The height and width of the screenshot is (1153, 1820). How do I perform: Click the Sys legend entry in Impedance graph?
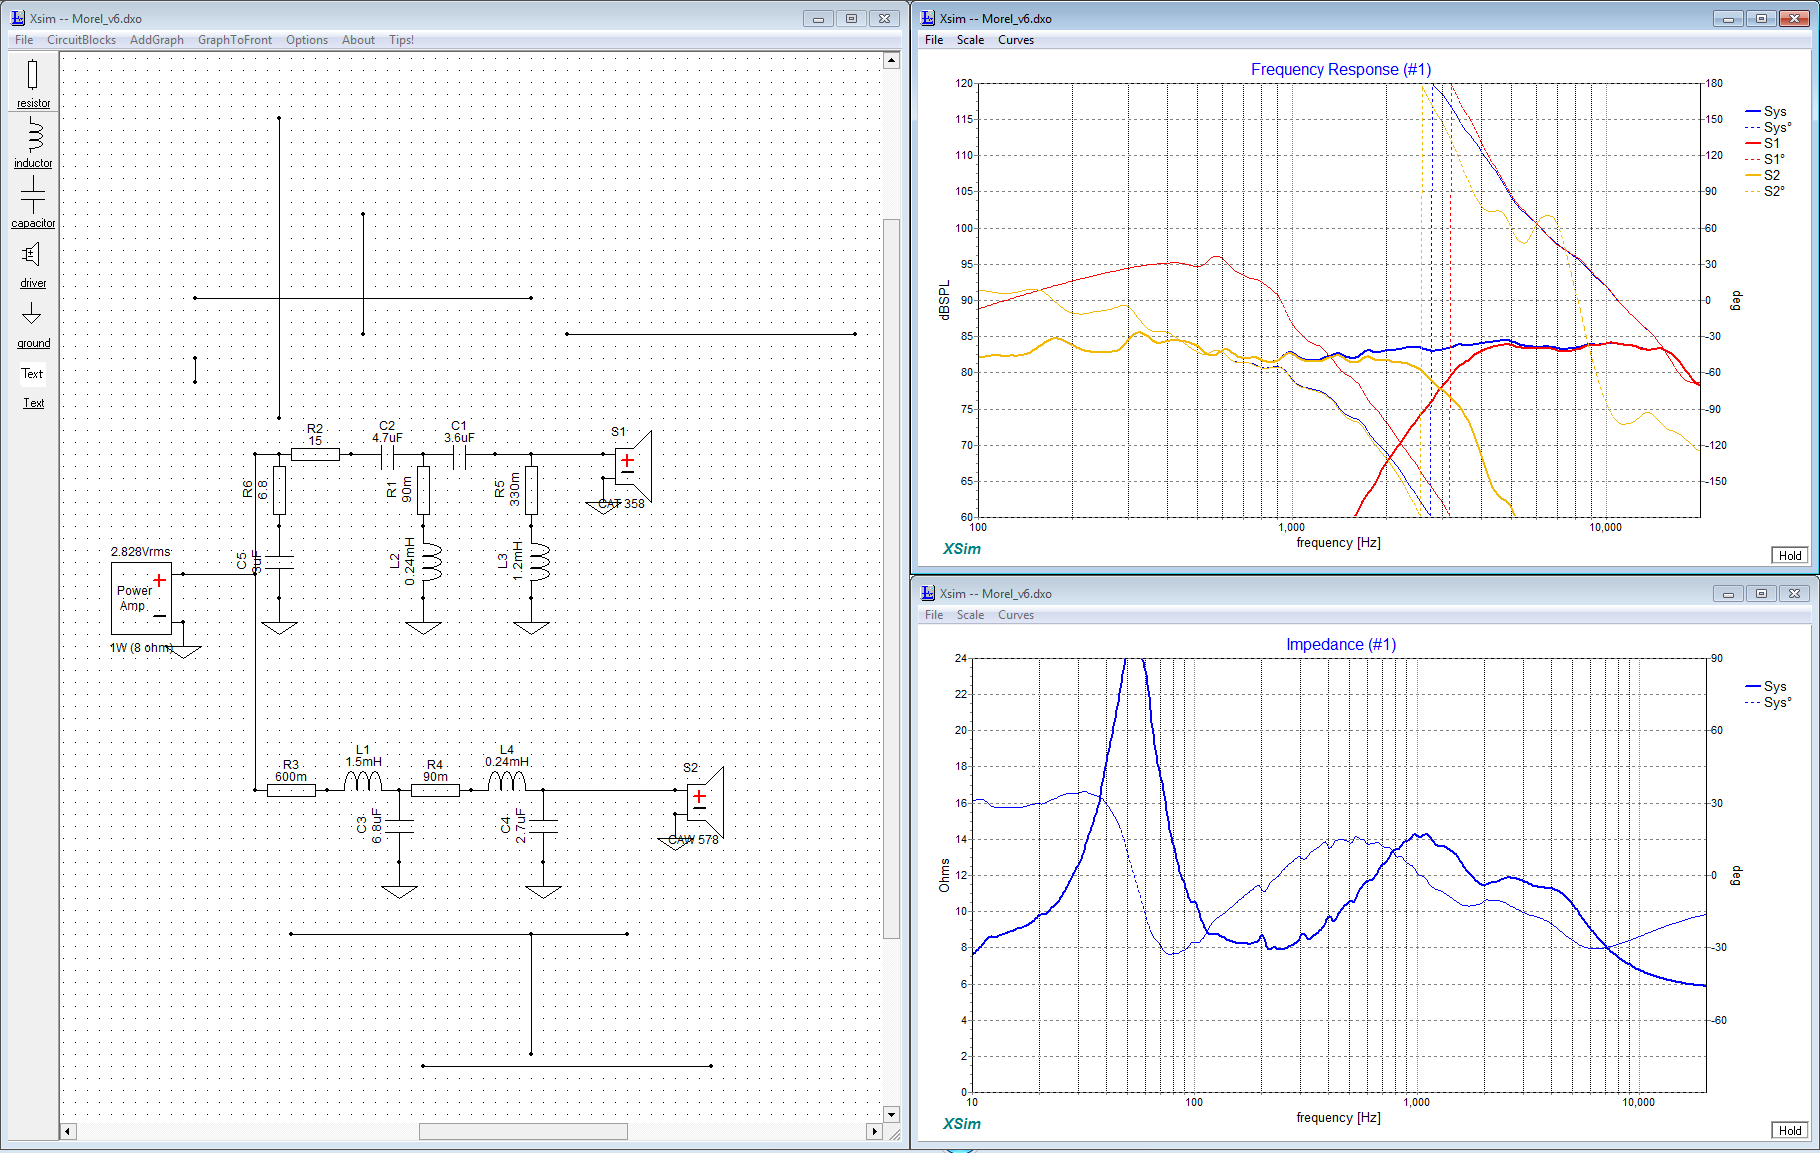point(1766,686)
